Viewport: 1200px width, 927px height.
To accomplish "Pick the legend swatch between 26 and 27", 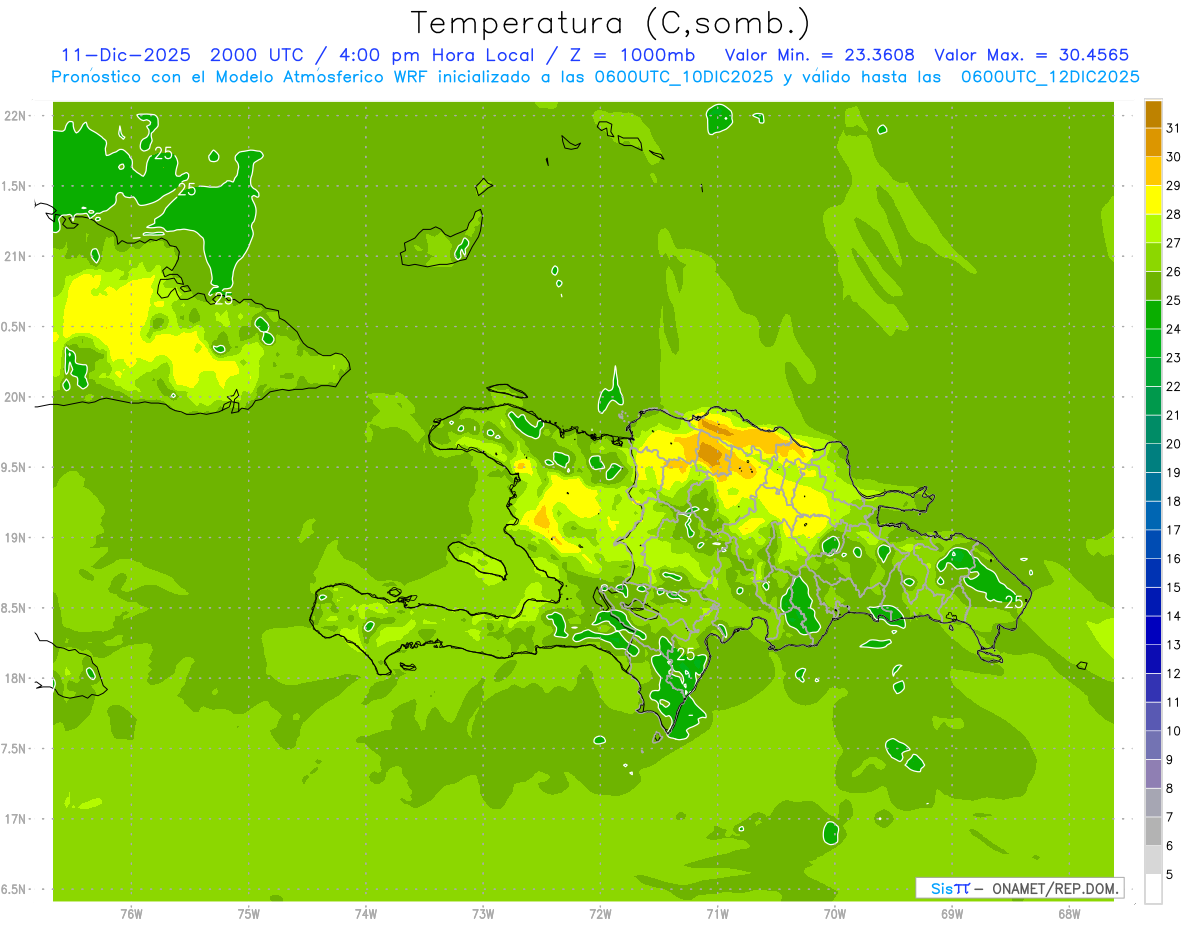I will [1153, 257].
